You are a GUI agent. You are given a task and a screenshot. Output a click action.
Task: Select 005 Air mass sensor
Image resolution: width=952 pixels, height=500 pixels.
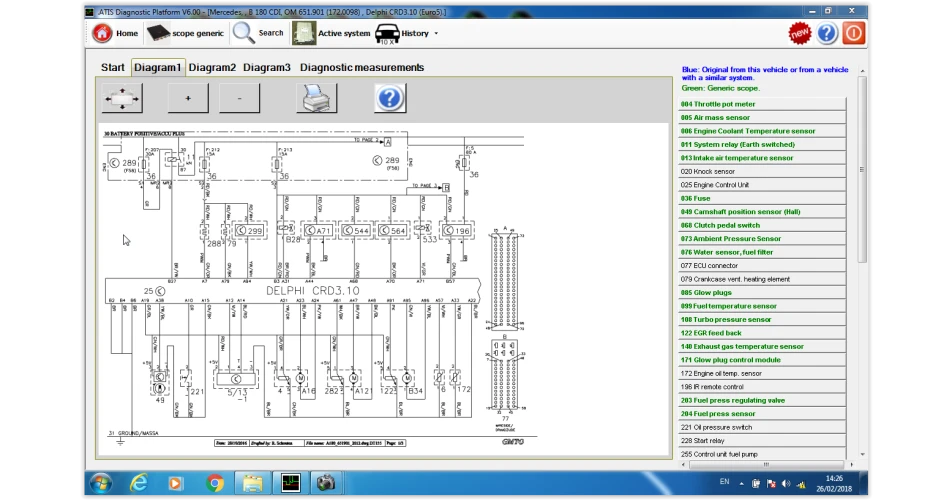point(762,118)
